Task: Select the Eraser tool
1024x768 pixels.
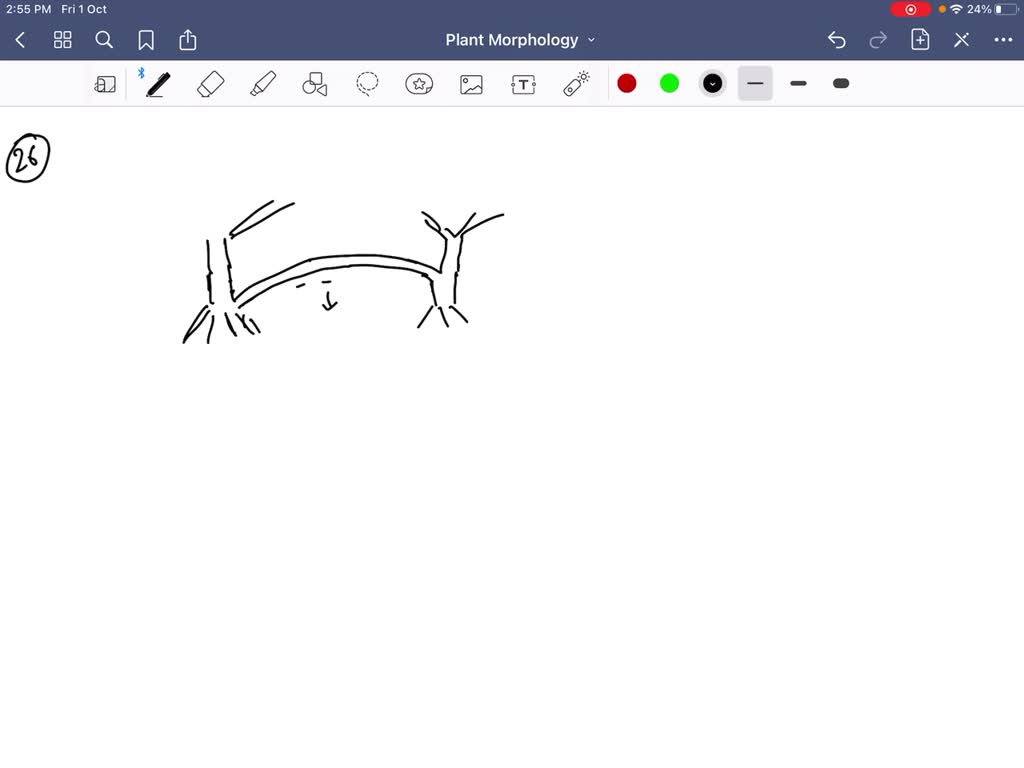Action: pyautogui.click(x=211, y=84)
